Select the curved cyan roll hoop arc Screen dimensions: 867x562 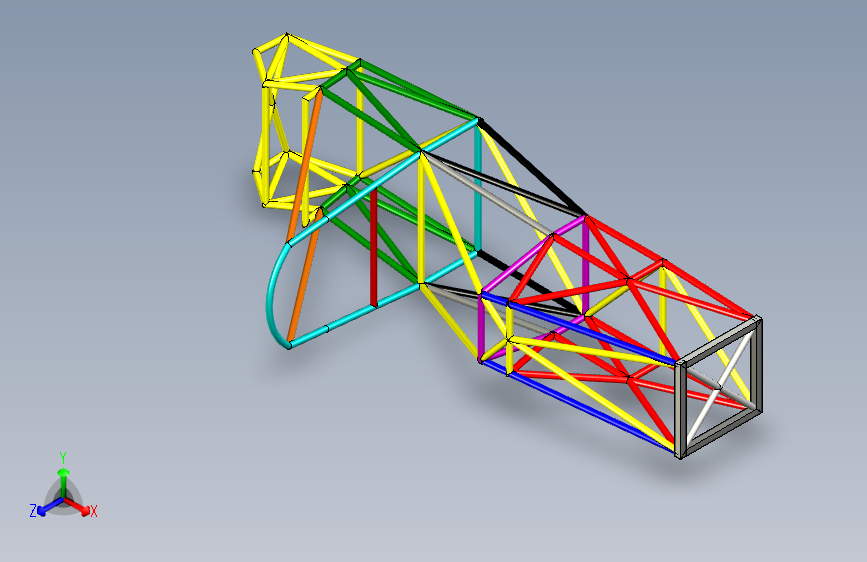[273, 294]
